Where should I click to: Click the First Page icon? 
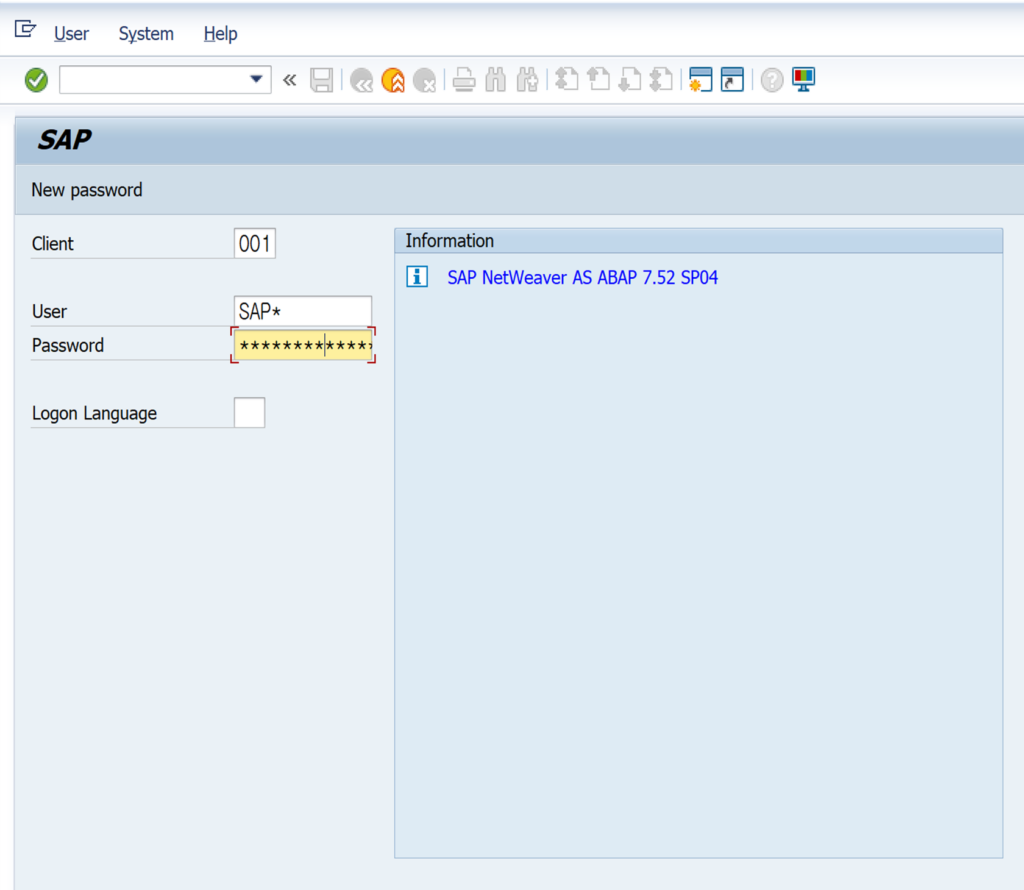566,80
